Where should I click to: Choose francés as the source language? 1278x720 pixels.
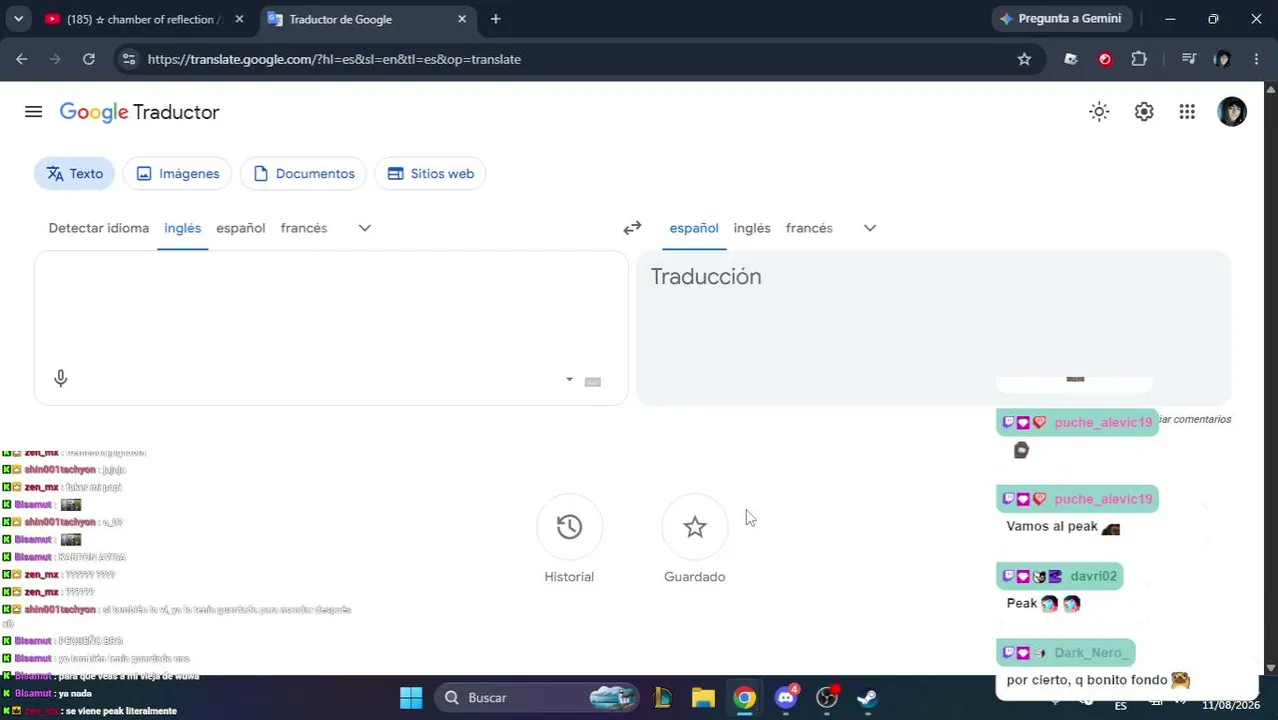304,228
